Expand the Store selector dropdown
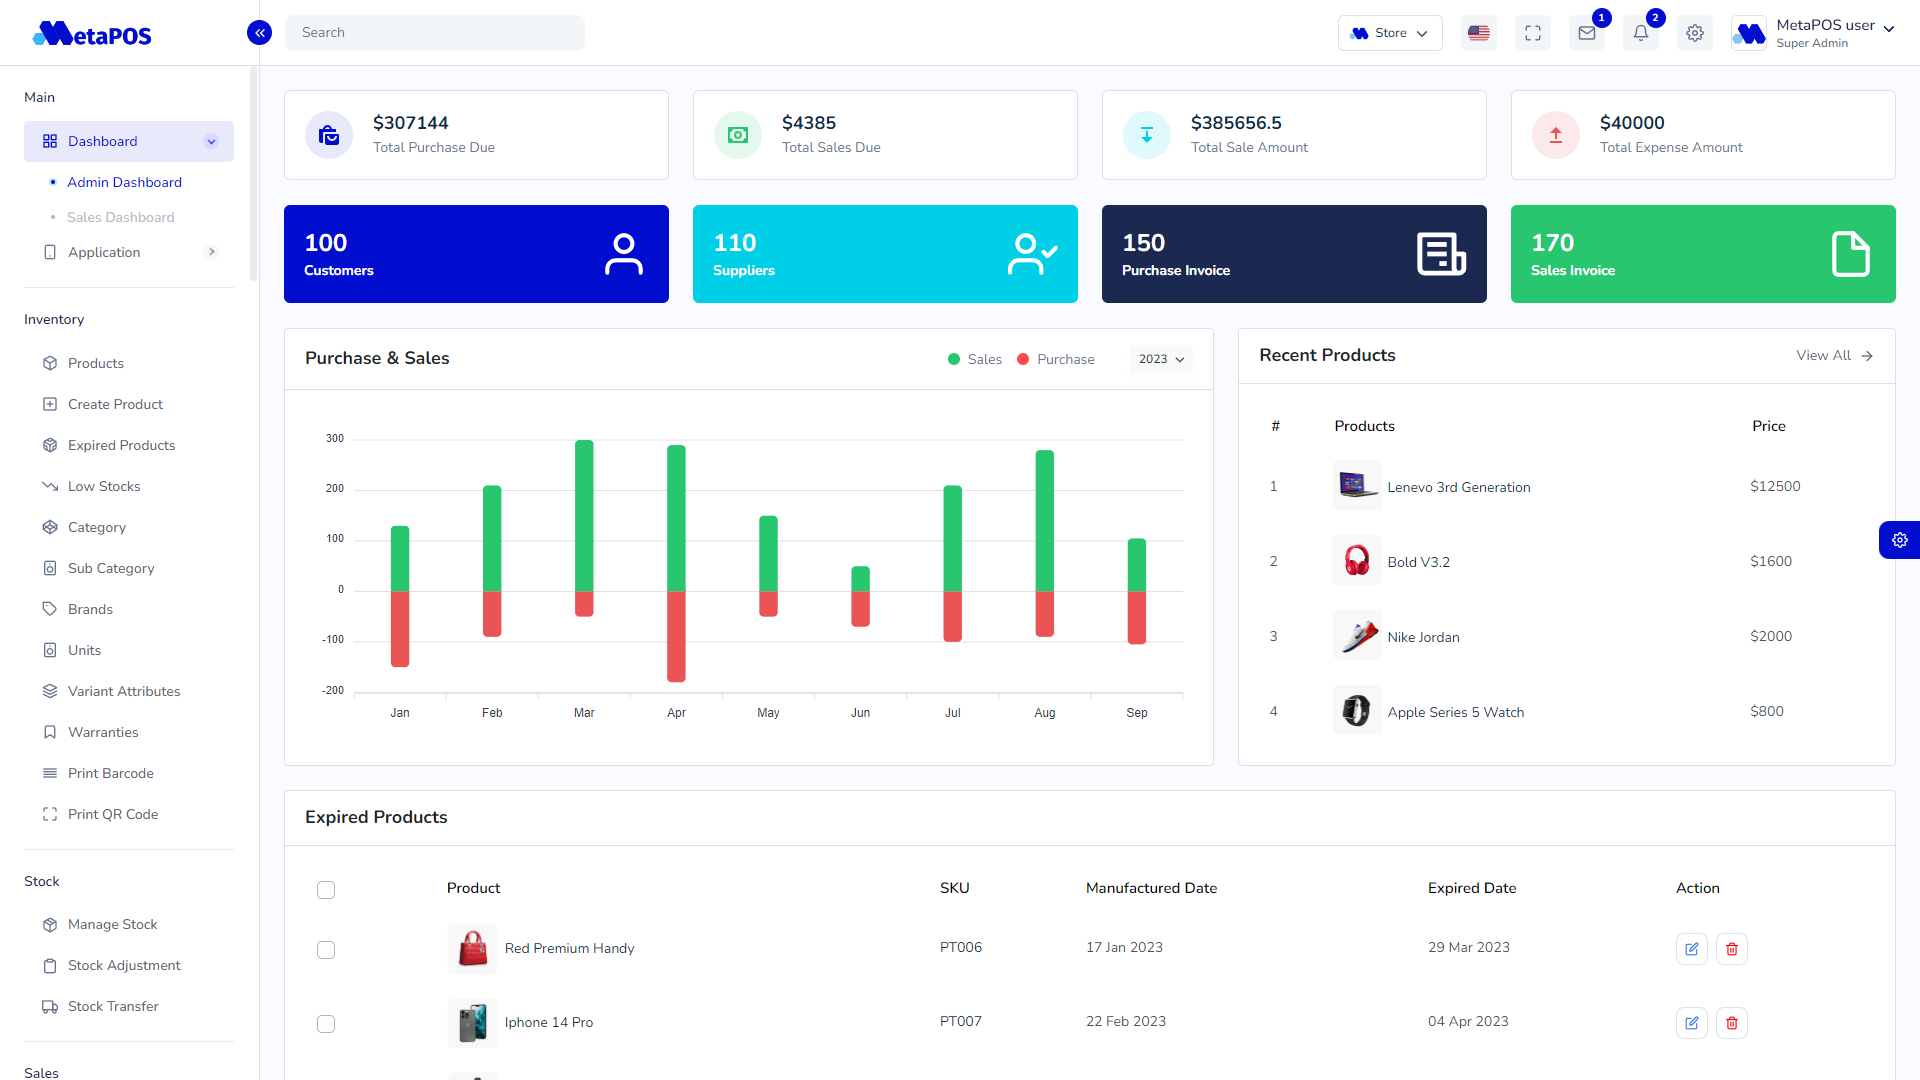 1389,32
